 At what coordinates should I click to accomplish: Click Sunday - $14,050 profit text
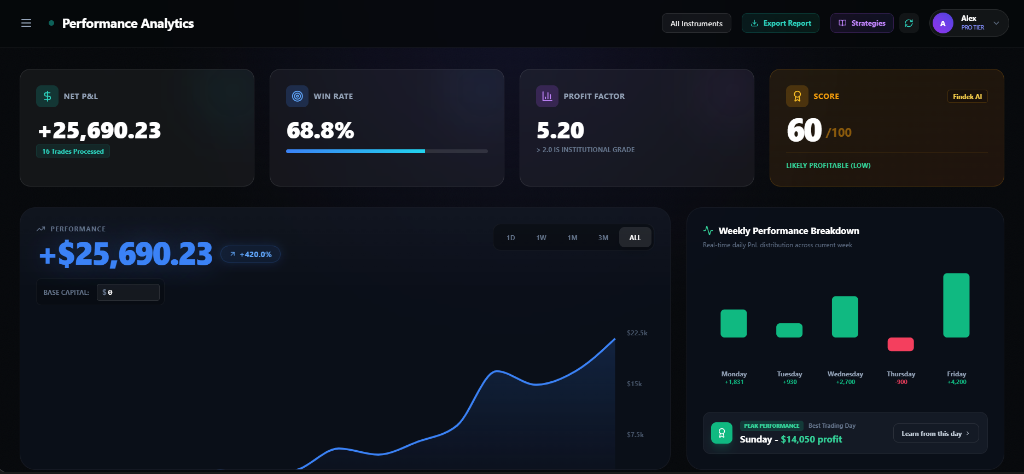(791, 439)
